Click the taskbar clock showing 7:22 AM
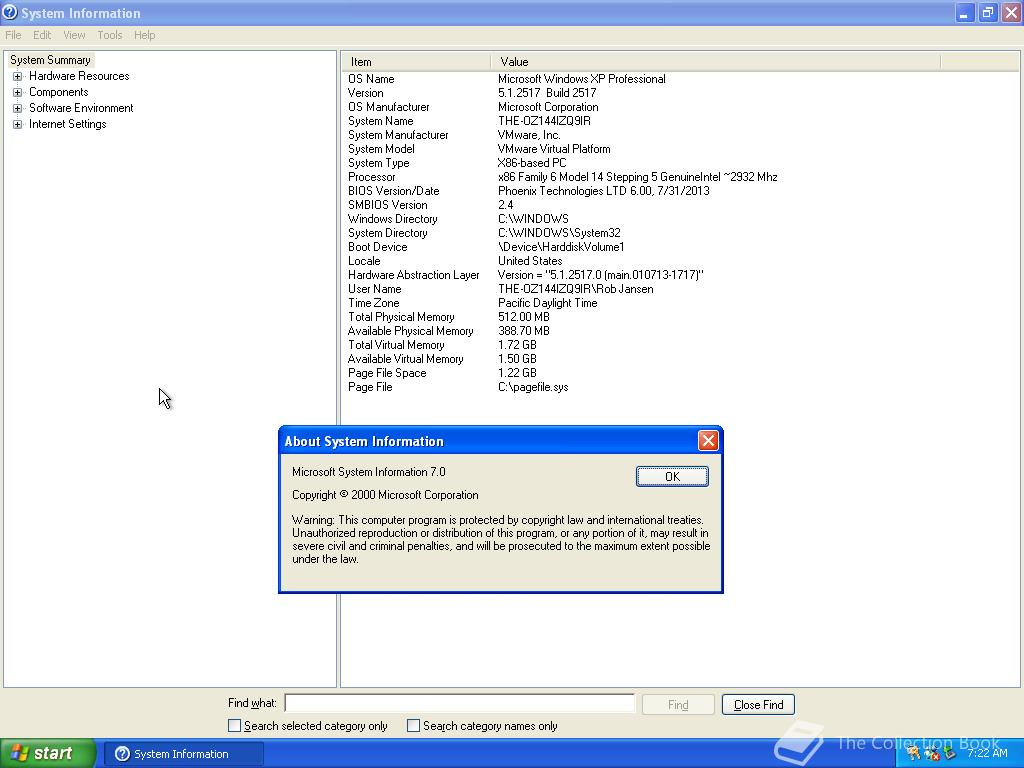 987,753
